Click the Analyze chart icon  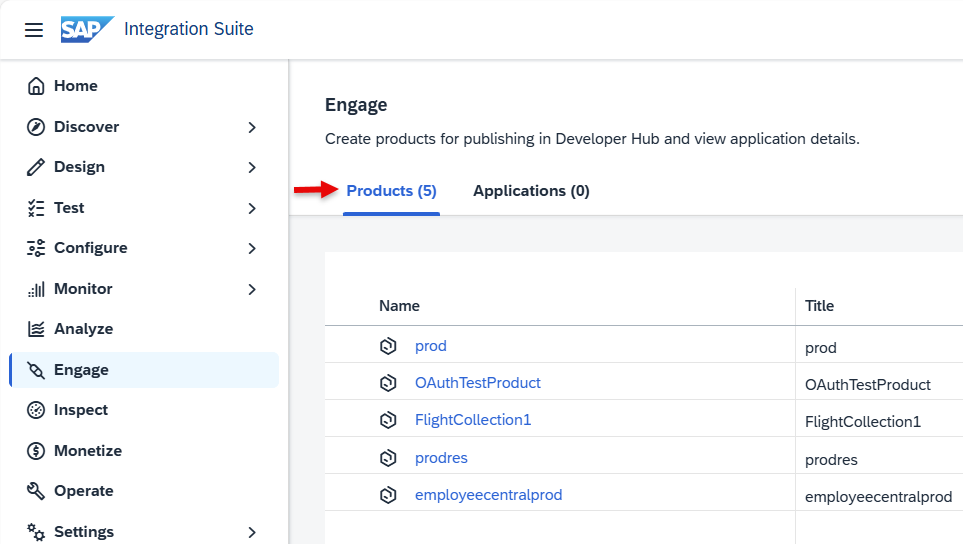pyautogui.click(x=36, y=329)
